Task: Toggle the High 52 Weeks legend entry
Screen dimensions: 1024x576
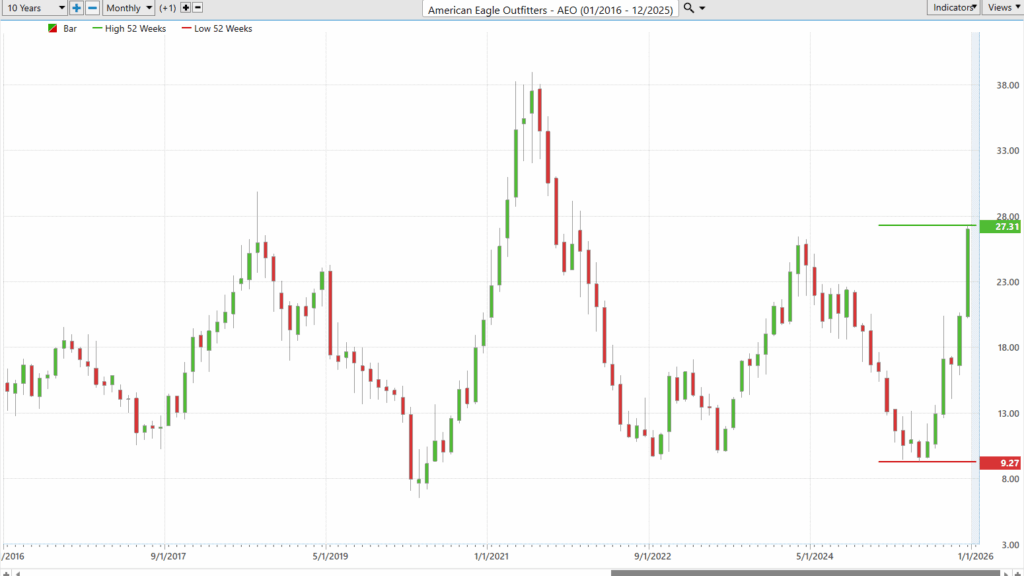Action: 128,29
